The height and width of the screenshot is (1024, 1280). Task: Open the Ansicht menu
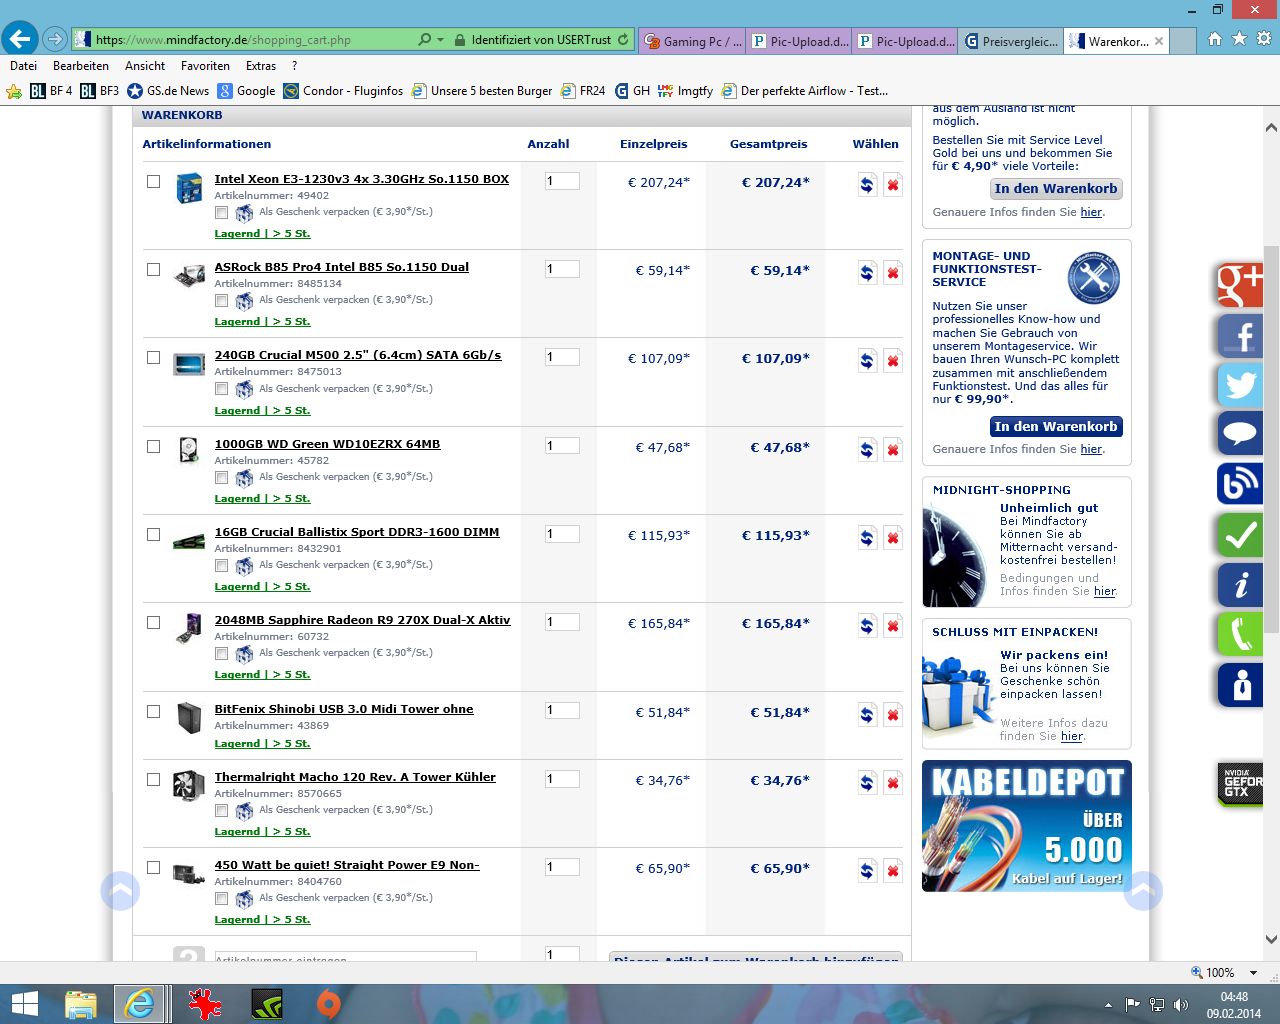point(145,66)
